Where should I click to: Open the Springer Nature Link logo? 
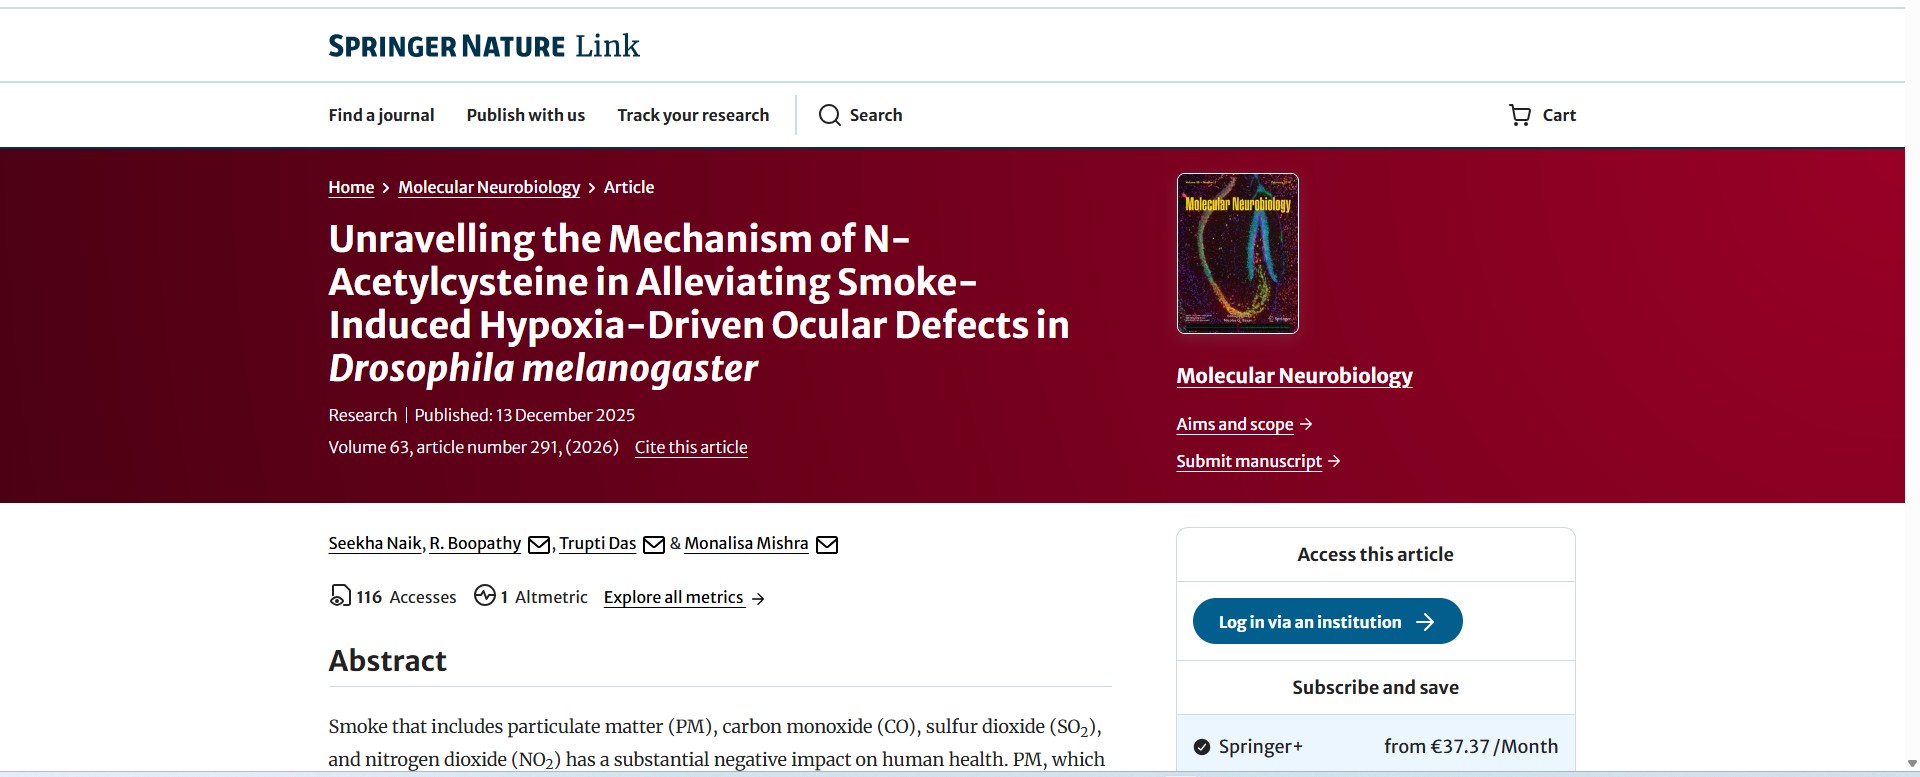click(x=484, y=46)
